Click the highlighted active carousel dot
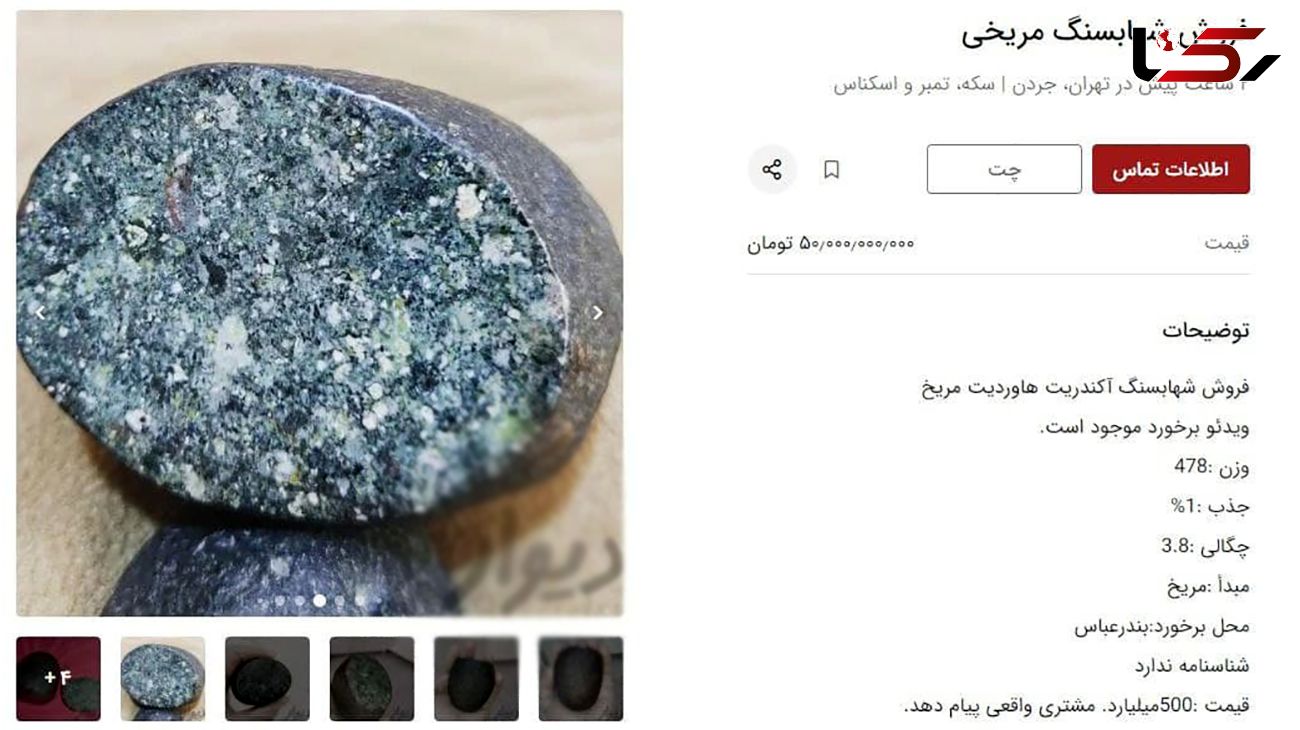The image size is (1300, 730). click(x=319, y=601)
